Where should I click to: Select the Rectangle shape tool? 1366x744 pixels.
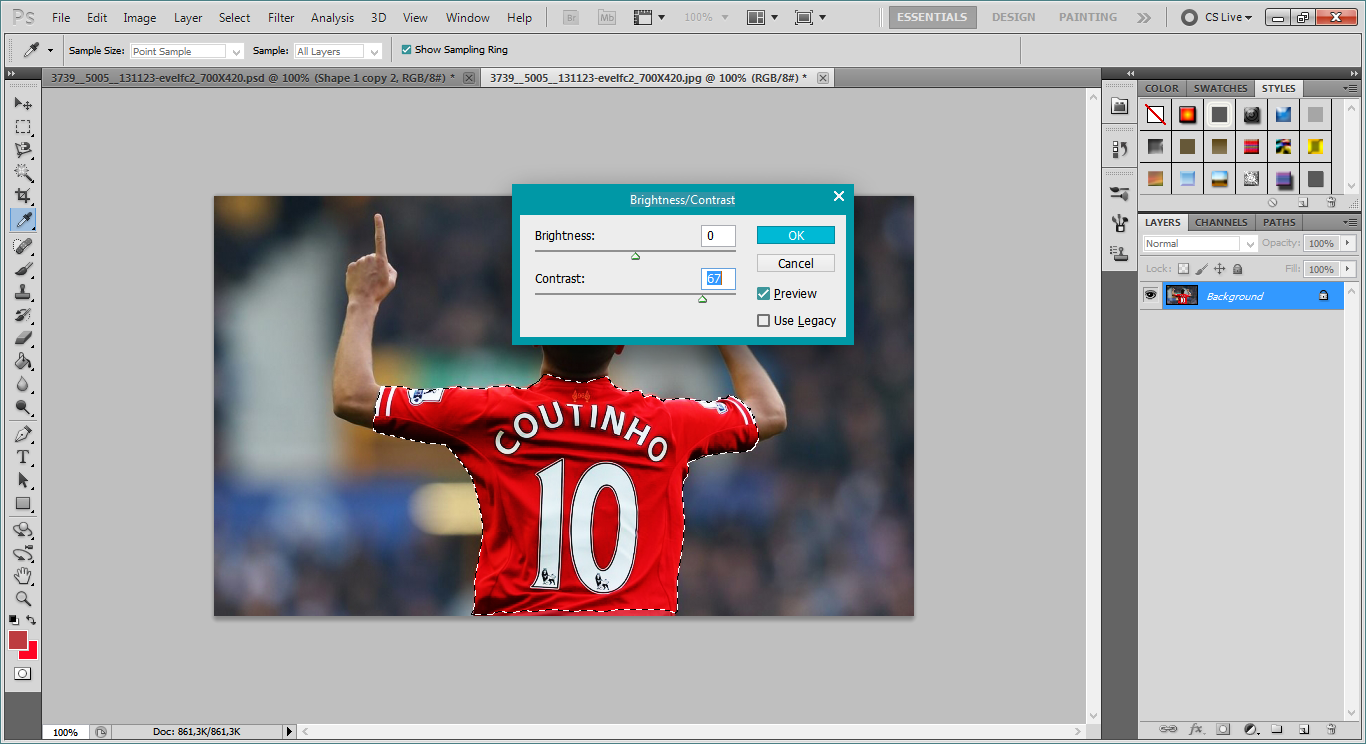[x=23, y=503]
